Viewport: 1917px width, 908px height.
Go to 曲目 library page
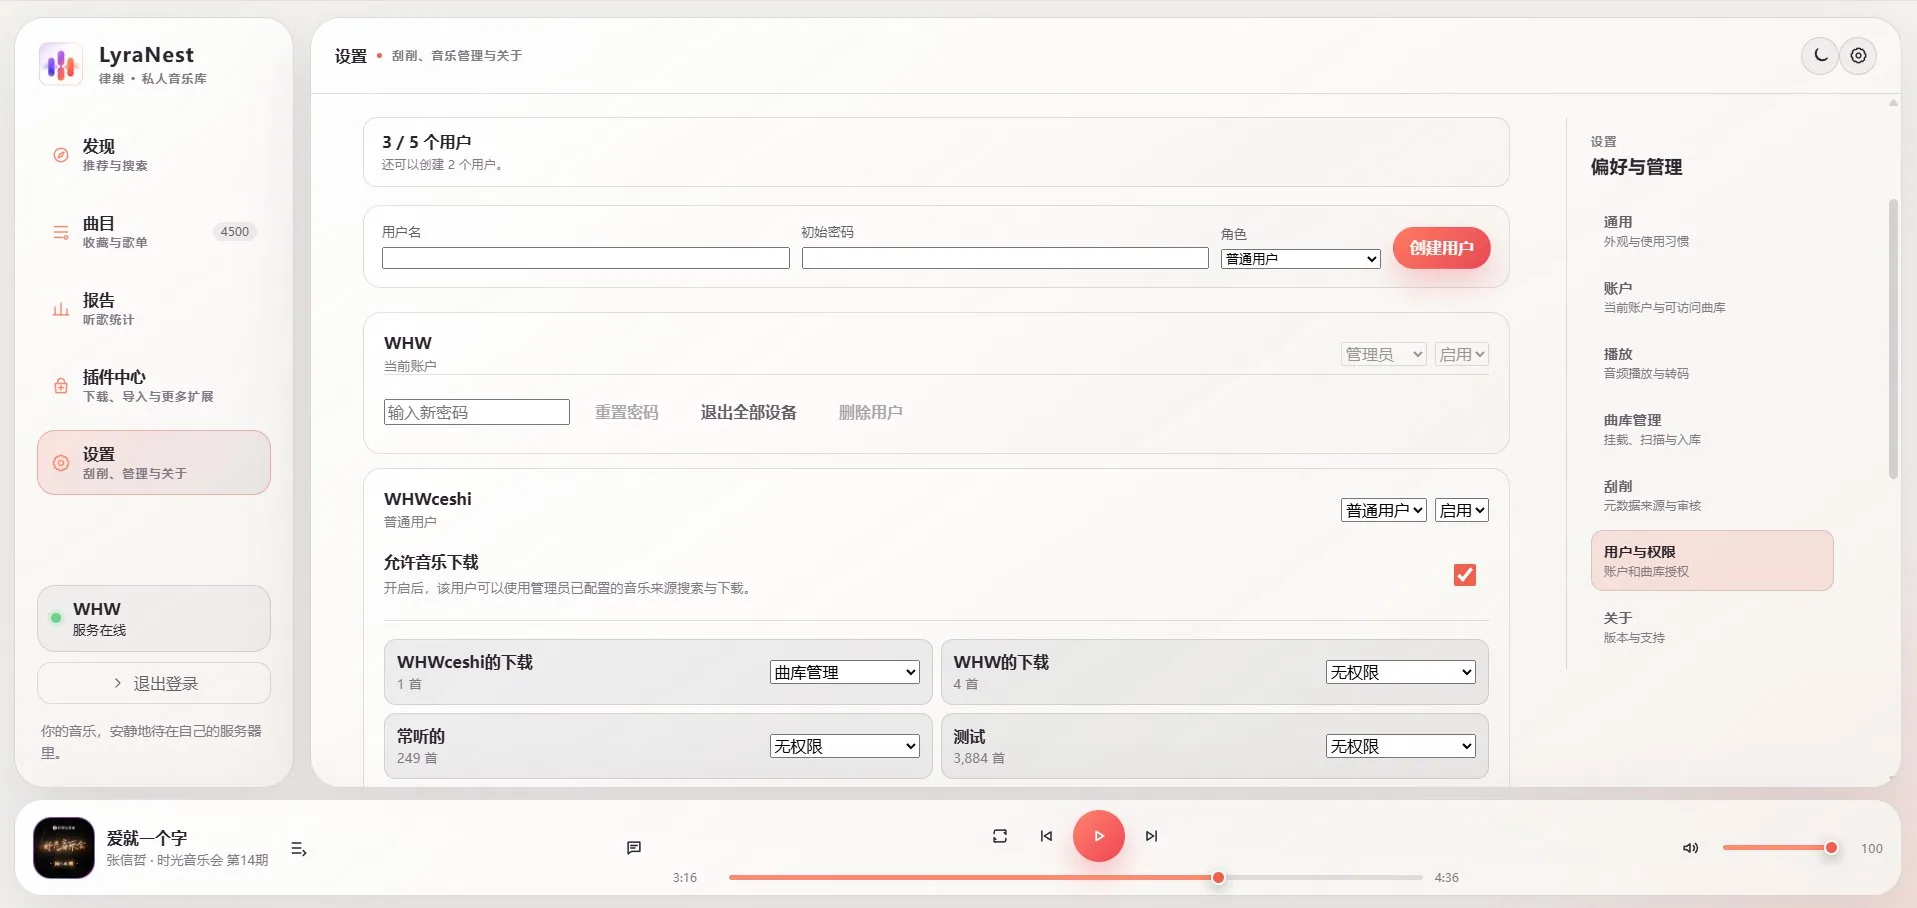154,232
